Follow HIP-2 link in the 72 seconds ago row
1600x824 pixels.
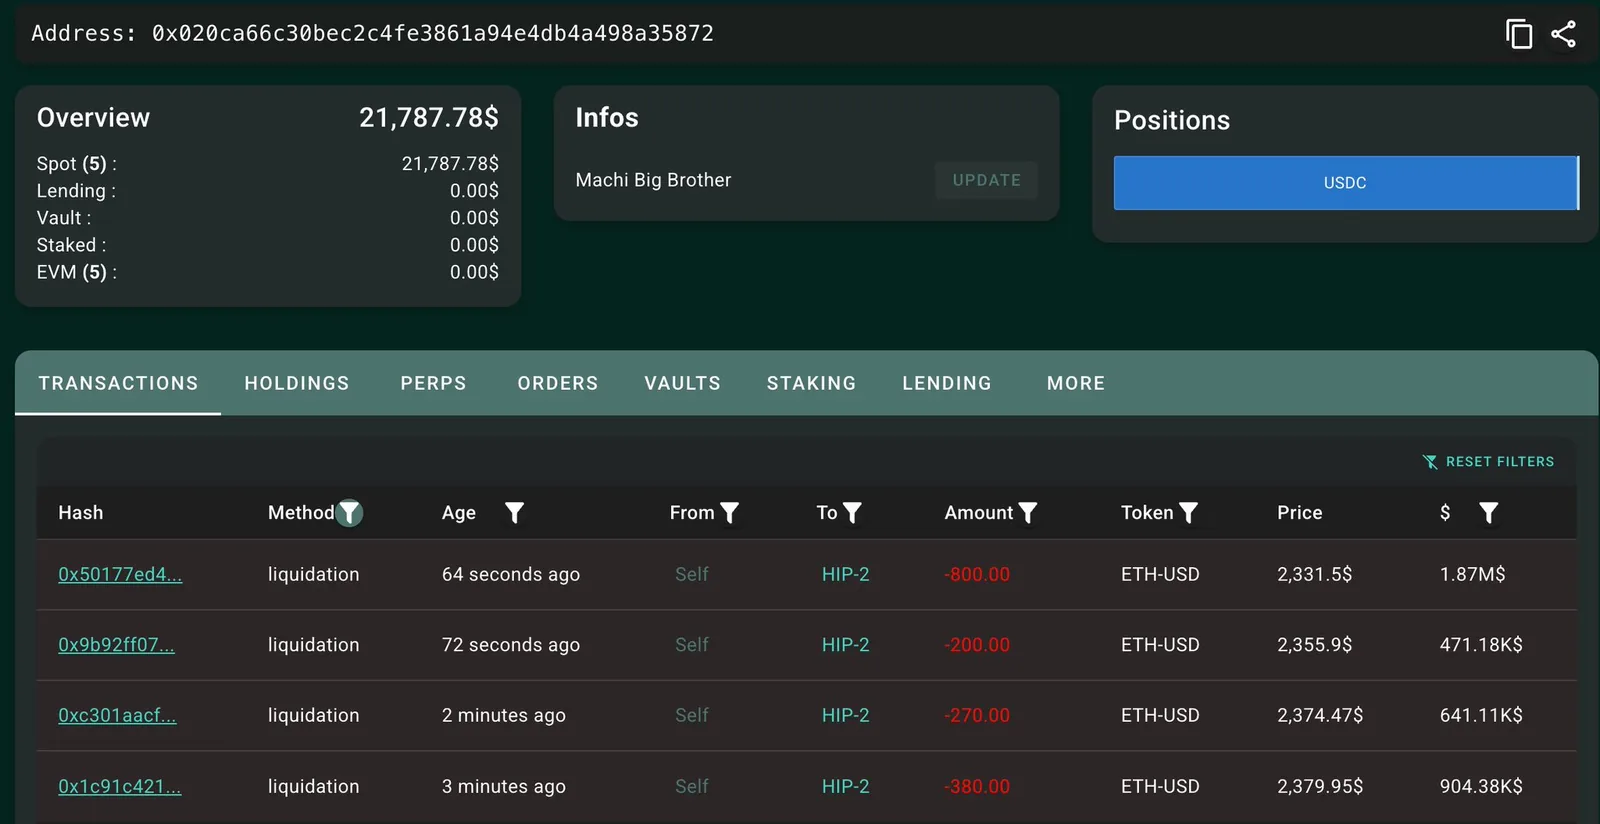(x=846, y=645)
